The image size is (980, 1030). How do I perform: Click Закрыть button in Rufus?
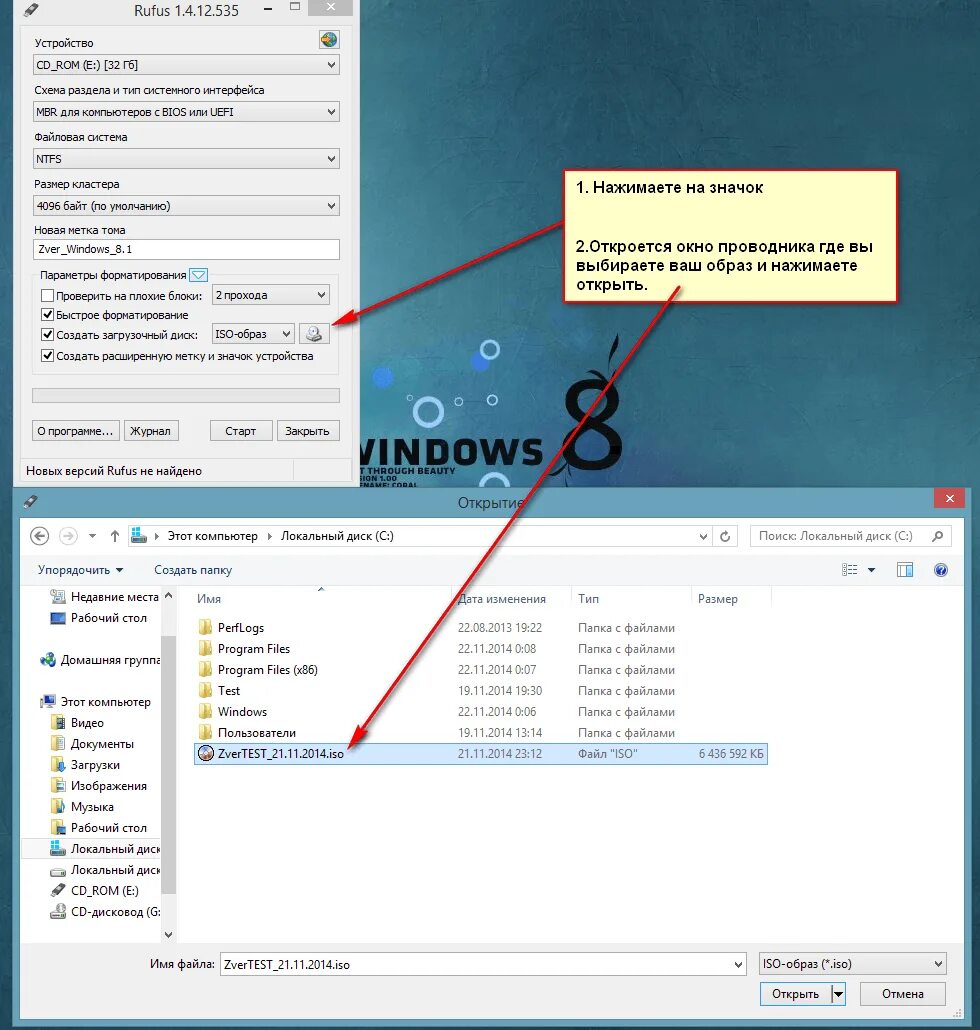point(307,431)
